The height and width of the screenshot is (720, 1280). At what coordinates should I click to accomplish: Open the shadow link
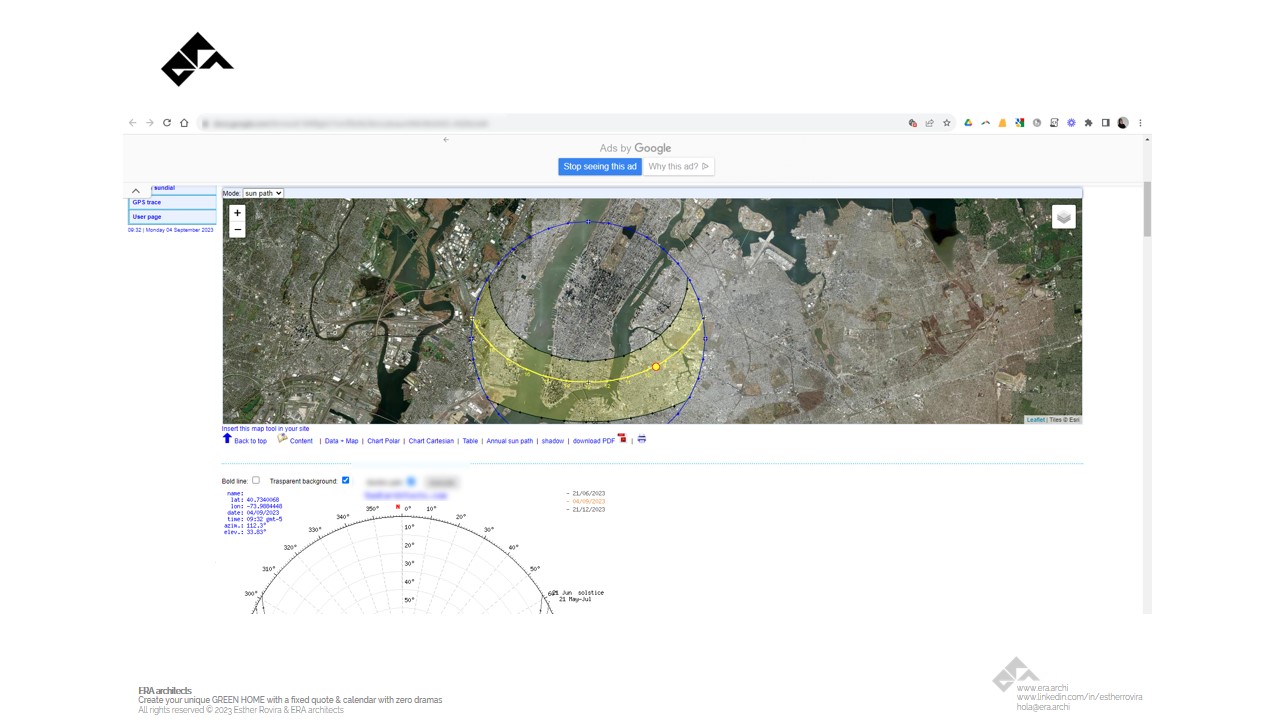[x=553, y=441]
